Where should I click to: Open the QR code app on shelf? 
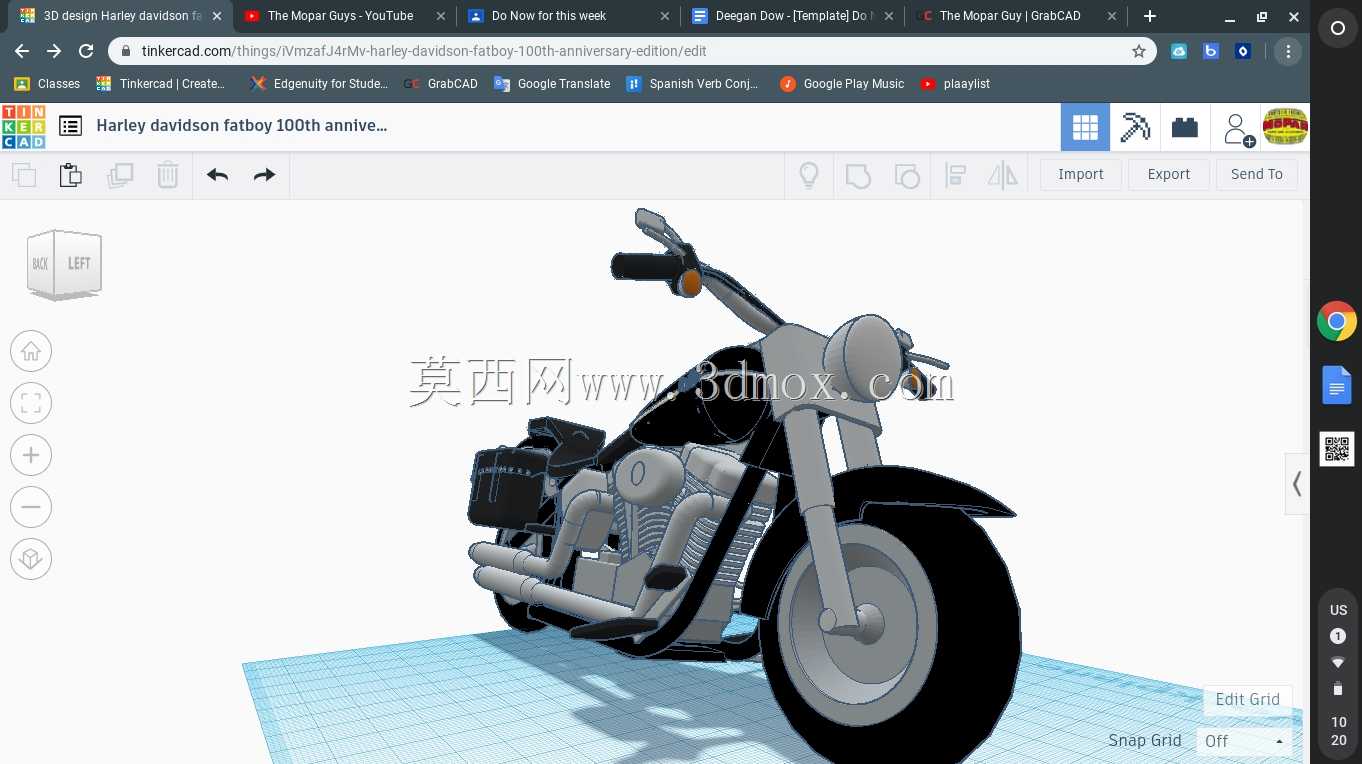tap(1337, 449)
